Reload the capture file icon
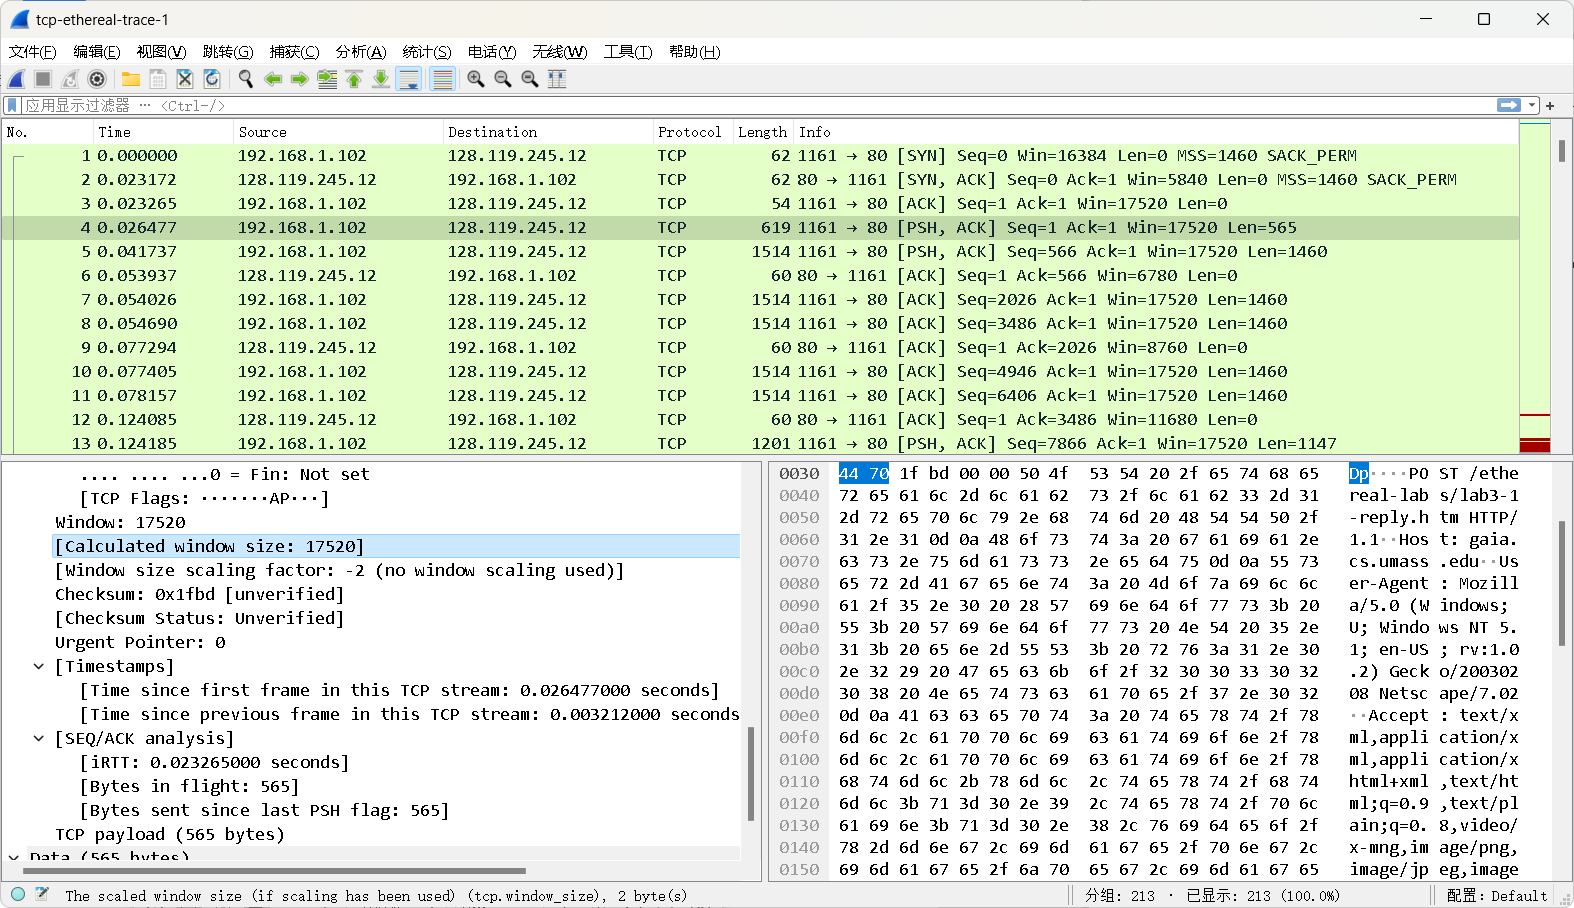 coord(212,79)
